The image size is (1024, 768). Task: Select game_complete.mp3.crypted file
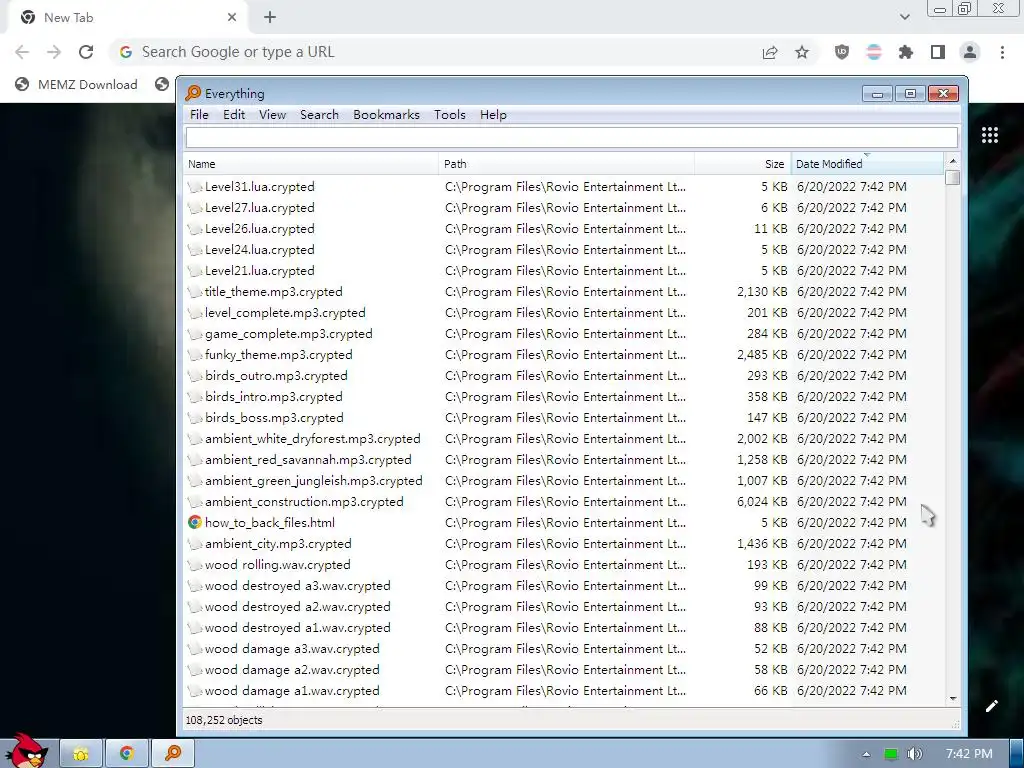click(x=289, y=334)
